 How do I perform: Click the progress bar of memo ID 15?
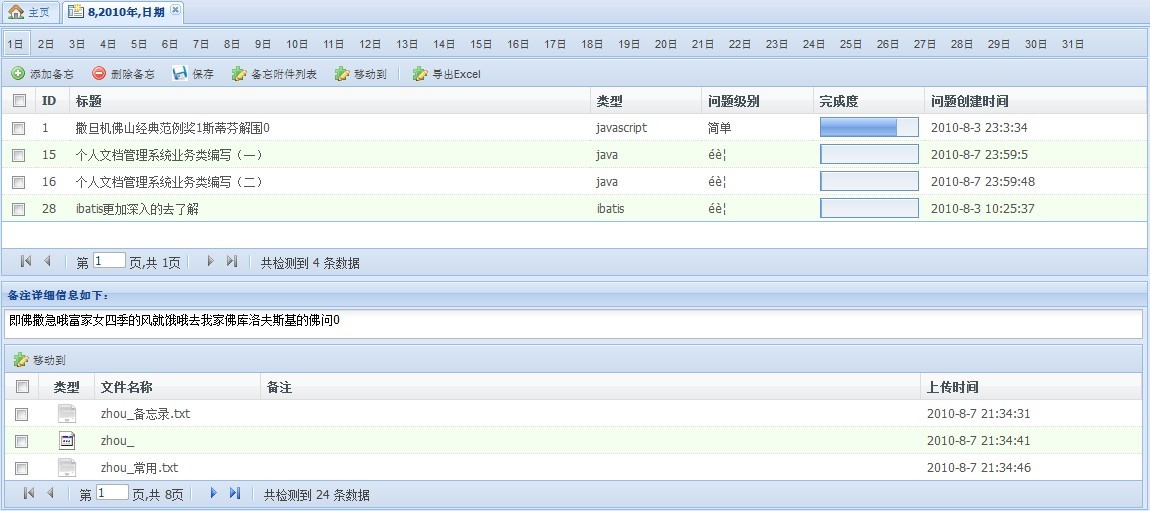tap(869, 154)
